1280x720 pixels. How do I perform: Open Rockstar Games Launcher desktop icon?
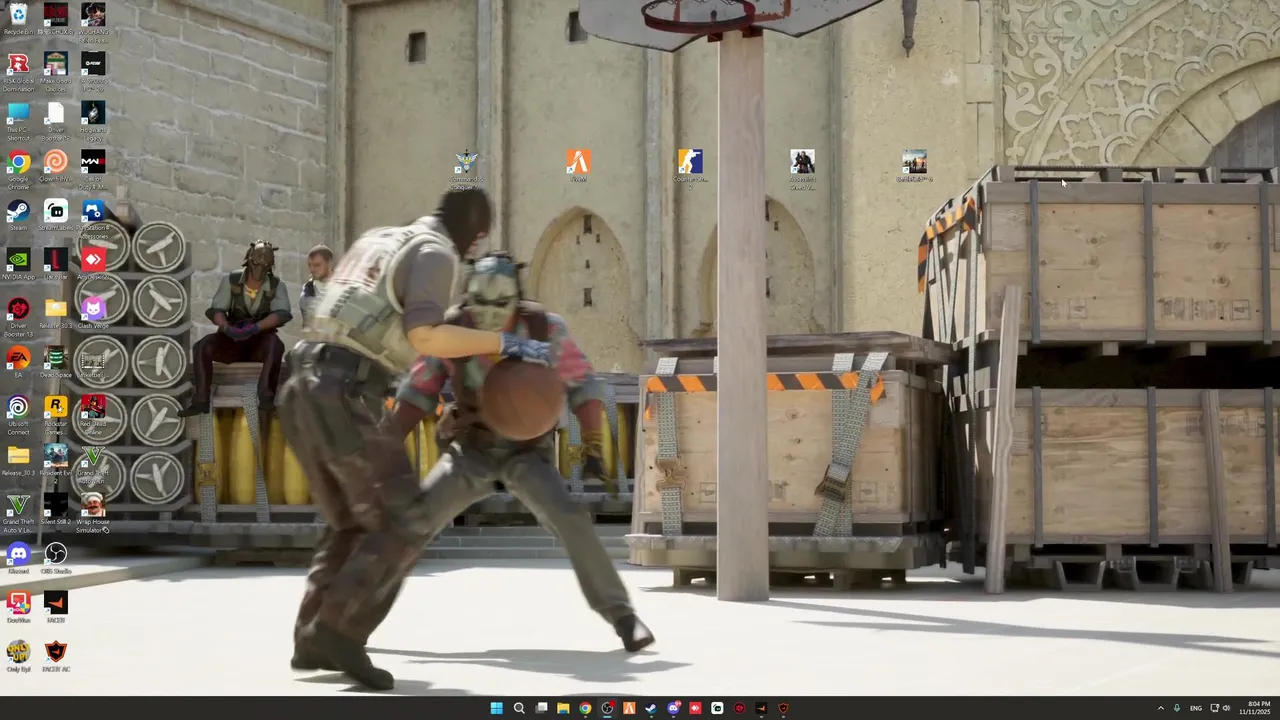click(x=56, y=415)
